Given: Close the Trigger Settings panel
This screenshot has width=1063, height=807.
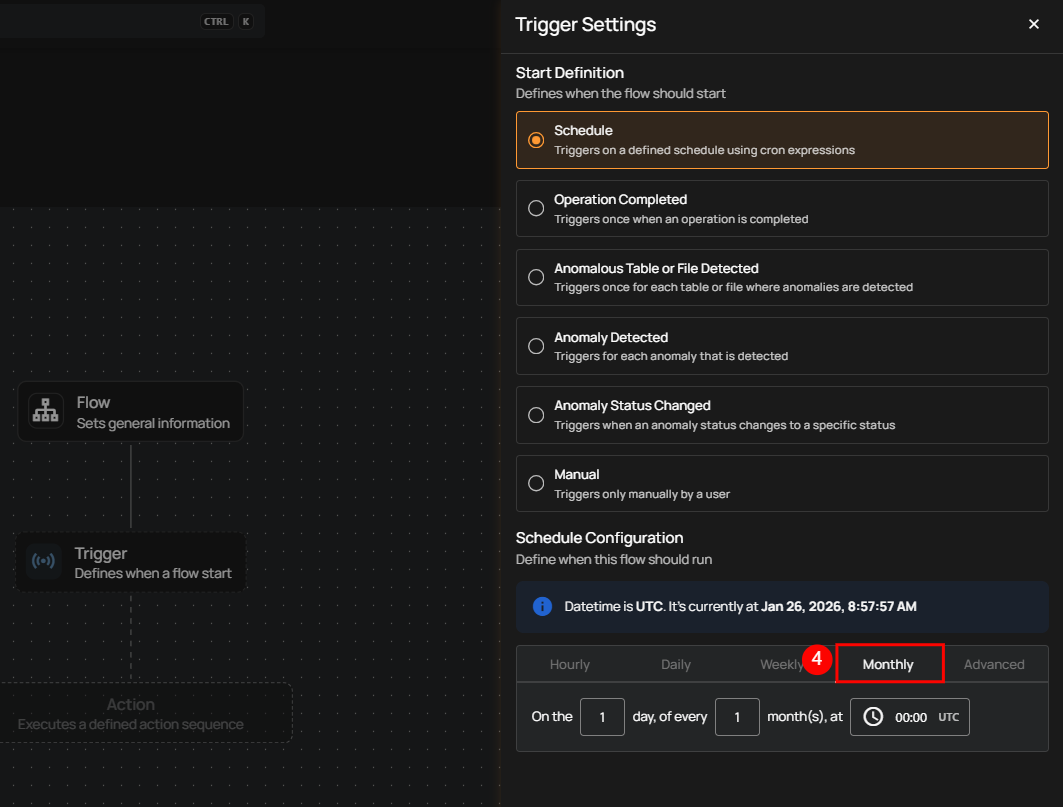Looking at the screenshot, I should coord(1034,24).
